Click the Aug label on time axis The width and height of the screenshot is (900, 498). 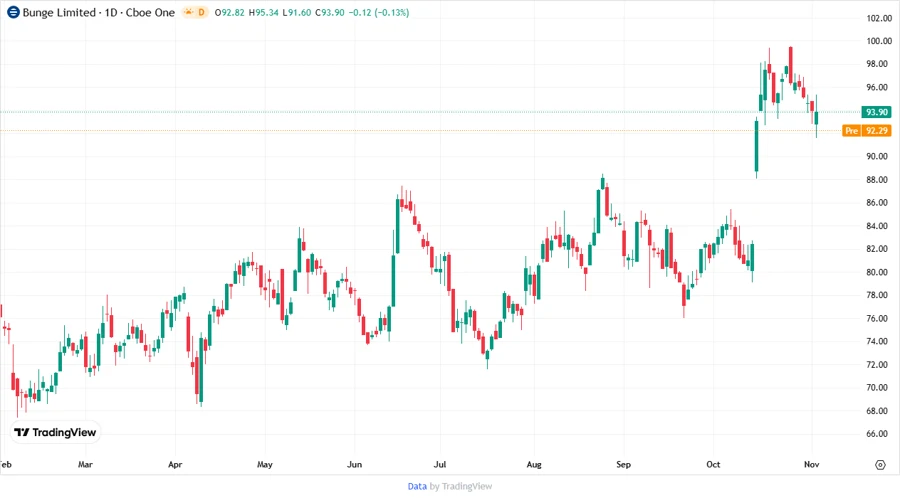click(x=534, y=464)
